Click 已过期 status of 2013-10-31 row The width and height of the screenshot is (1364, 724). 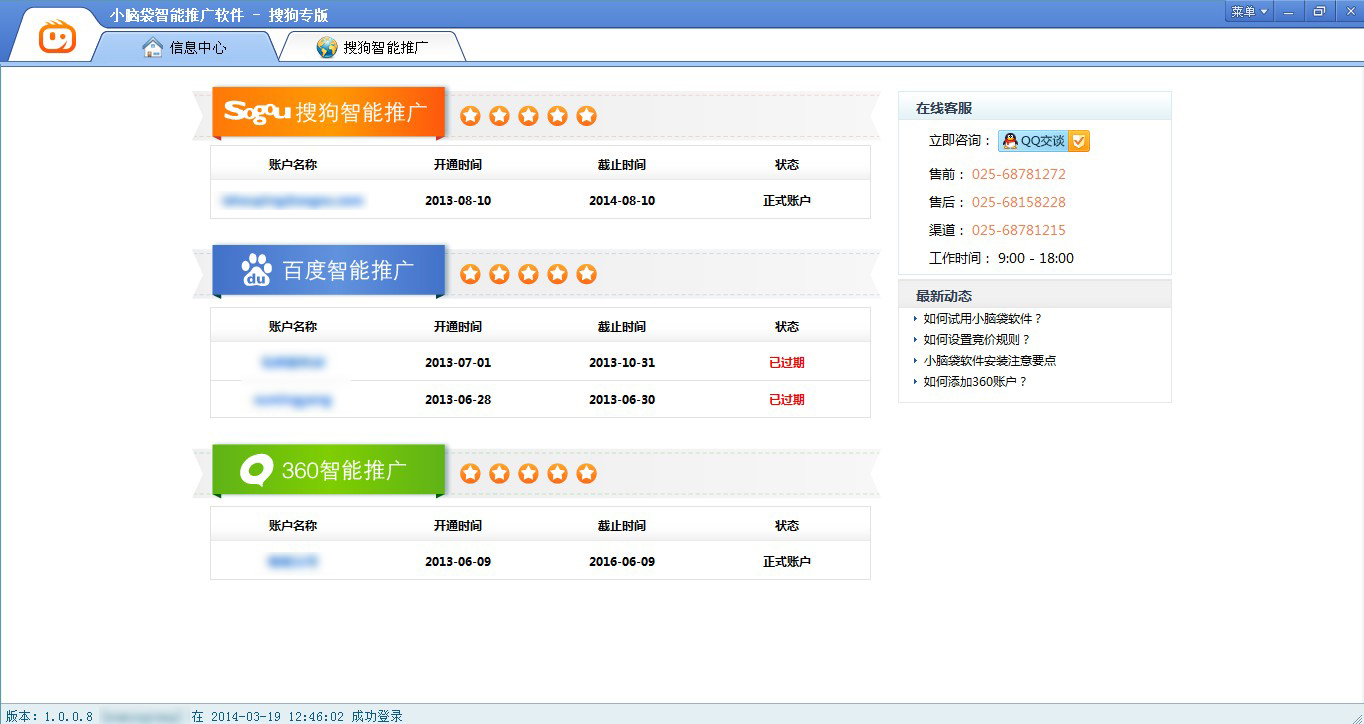(787, 363)
